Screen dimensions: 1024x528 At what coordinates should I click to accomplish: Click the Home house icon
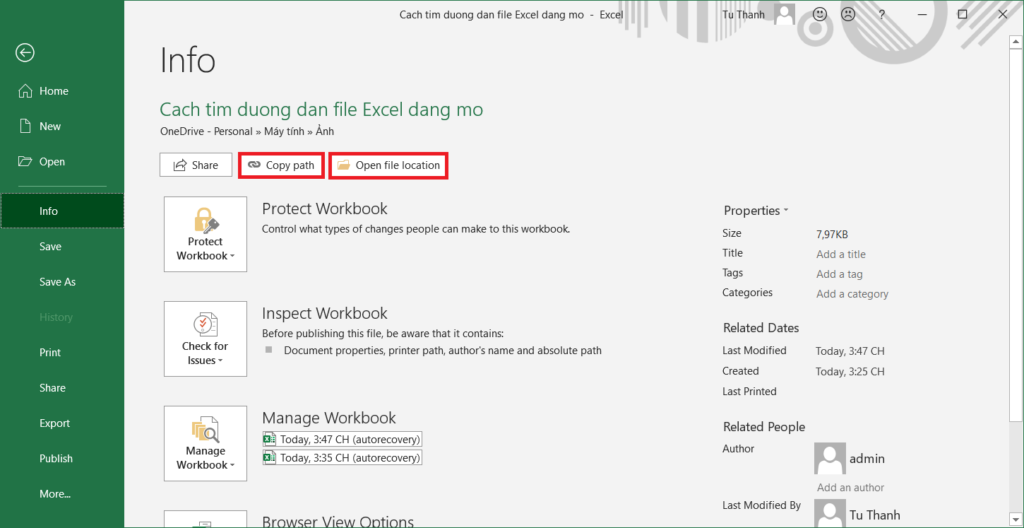pos(25,91)
